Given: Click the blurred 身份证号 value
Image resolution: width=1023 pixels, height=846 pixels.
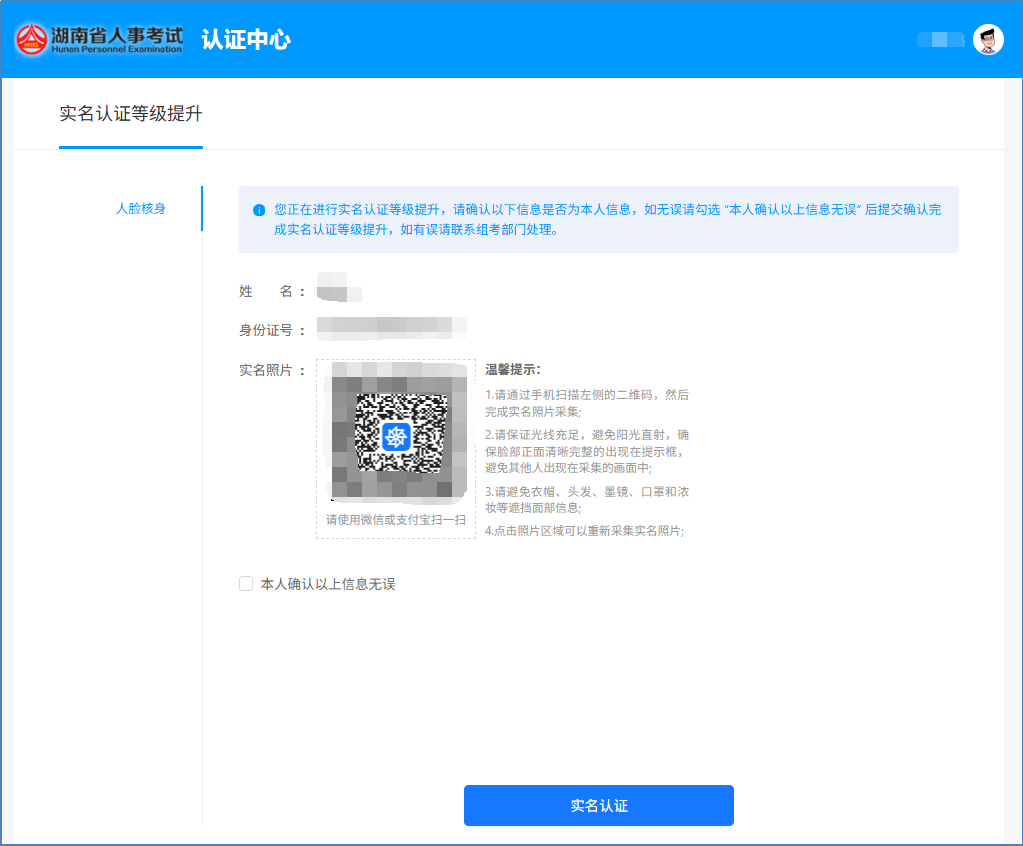Looking at the screenshot, I should [391, 327].
